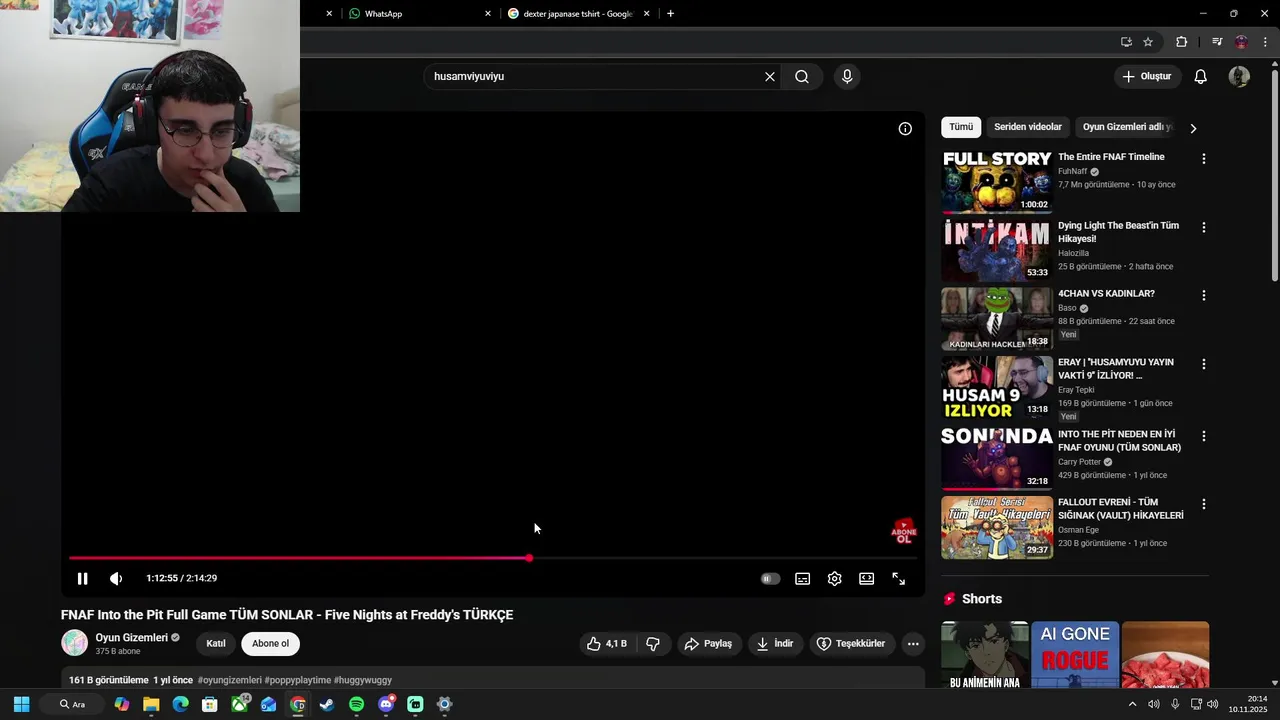Click the #oyungizemleri hashtag
Screen dimensions: 1280x720
pyautogui.click(x=230, y=680)
